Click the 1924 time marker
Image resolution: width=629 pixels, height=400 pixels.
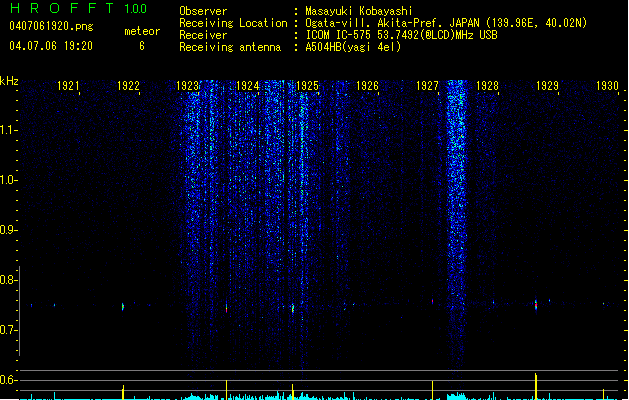pyautogui.click(x=248, y=86)
